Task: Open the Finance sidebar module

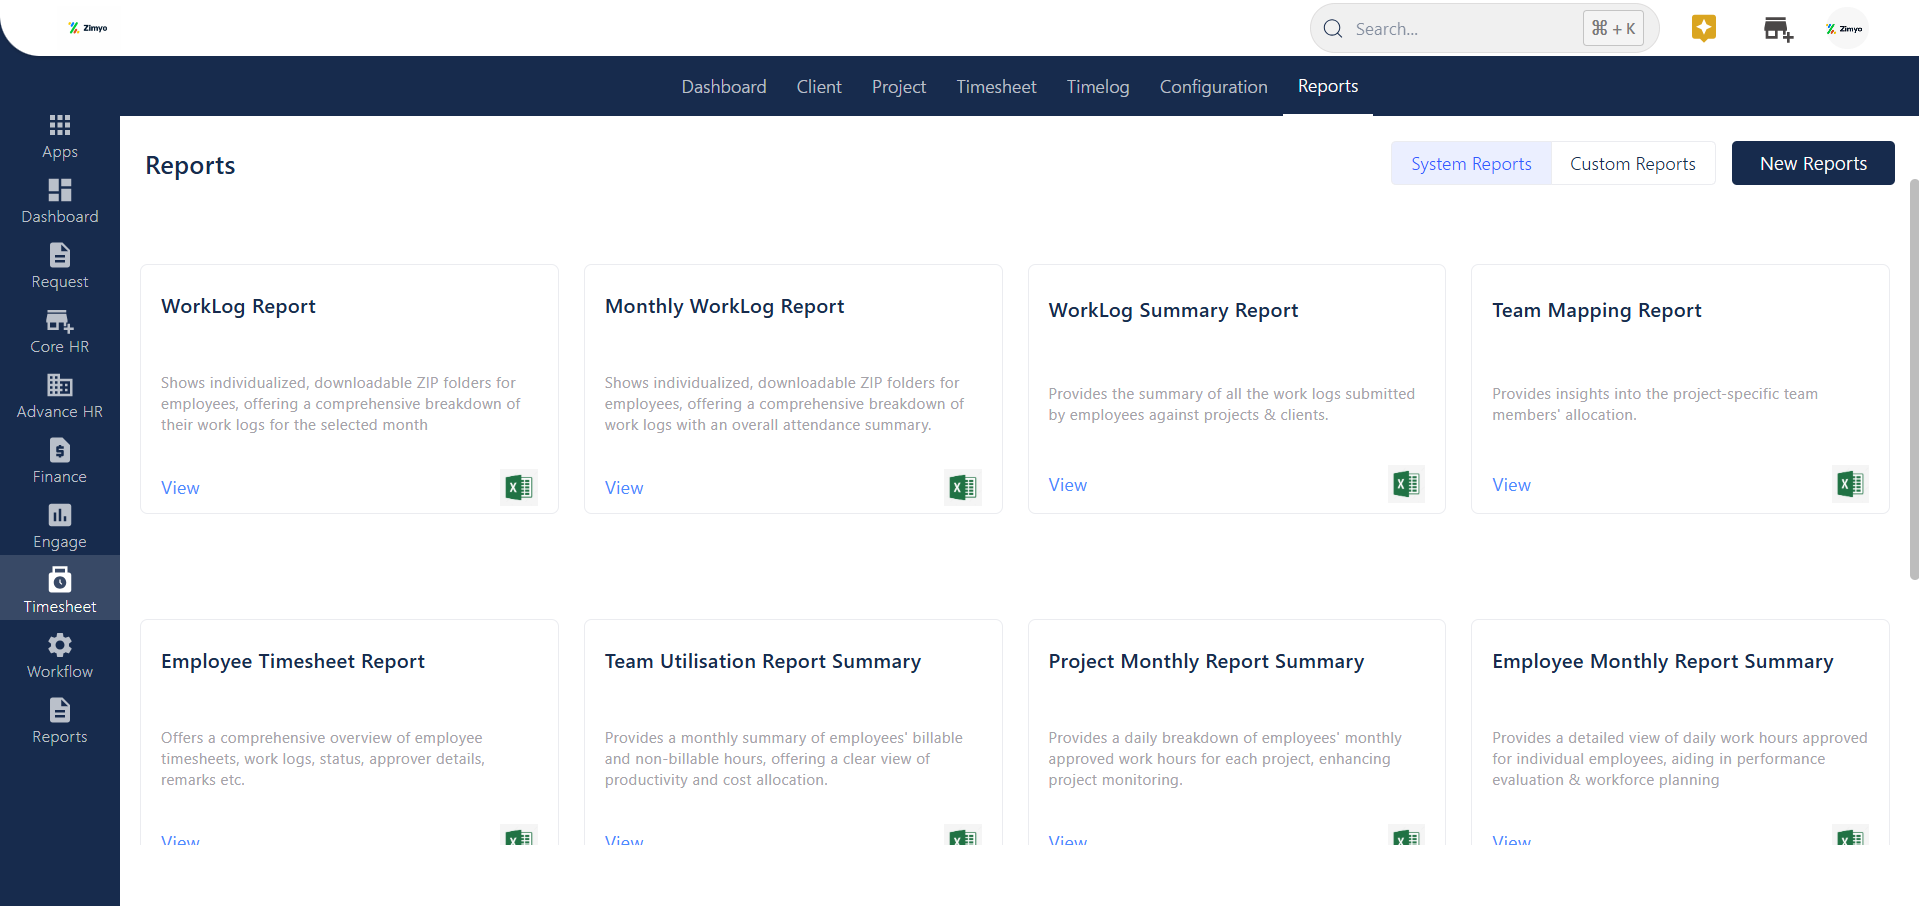Action: (x=60, y=462)
